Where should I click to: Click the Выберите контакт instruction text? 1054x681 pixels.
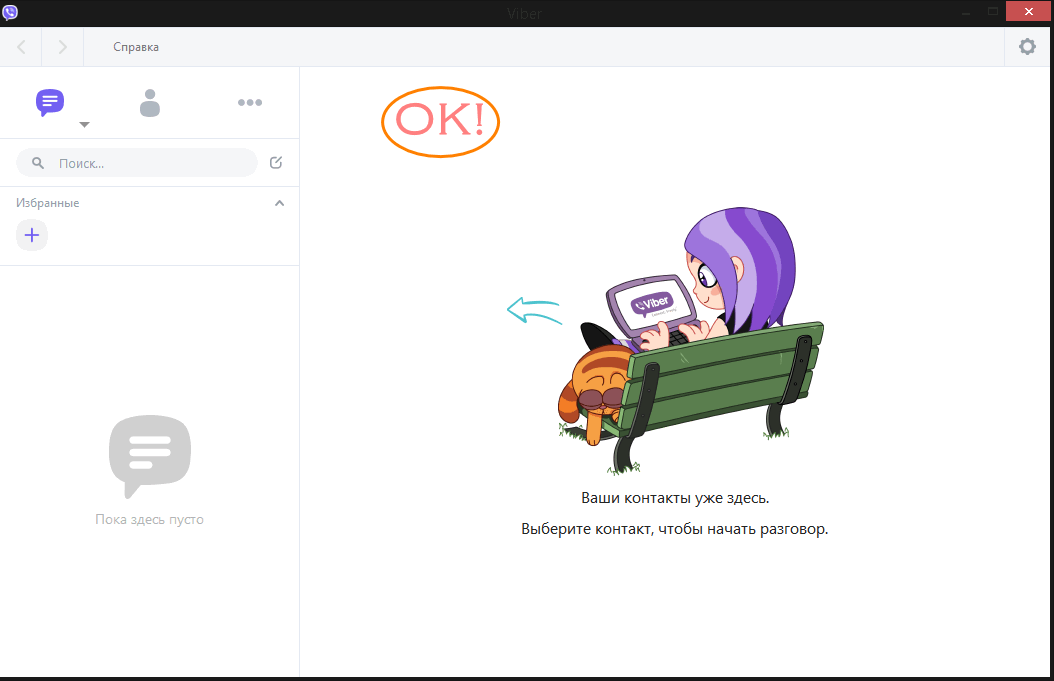click(674, 529)
